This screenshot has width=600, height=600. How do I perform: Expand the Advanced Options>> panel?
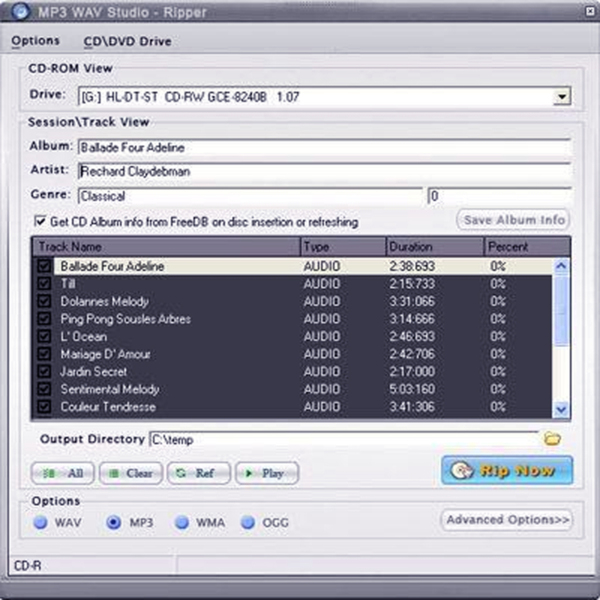507,520
